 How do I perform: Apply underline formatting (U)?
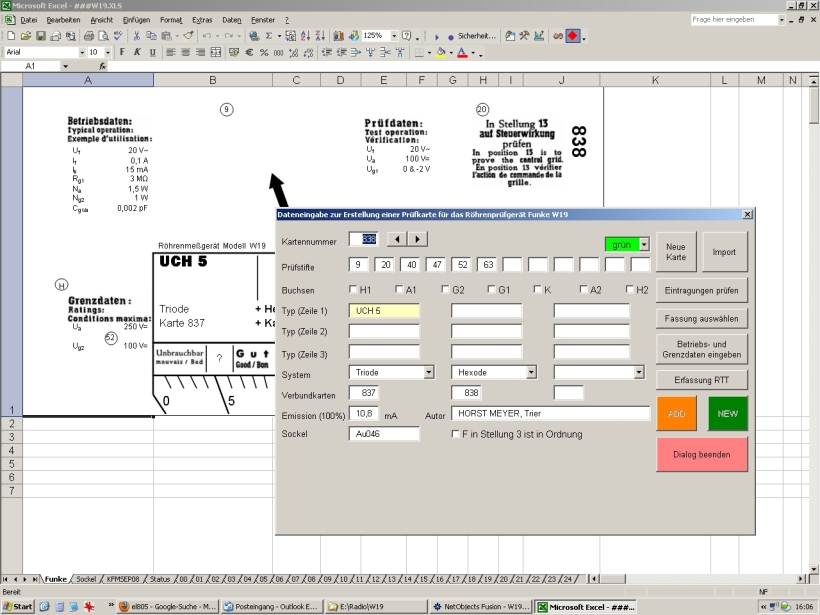tap(152, 52)
